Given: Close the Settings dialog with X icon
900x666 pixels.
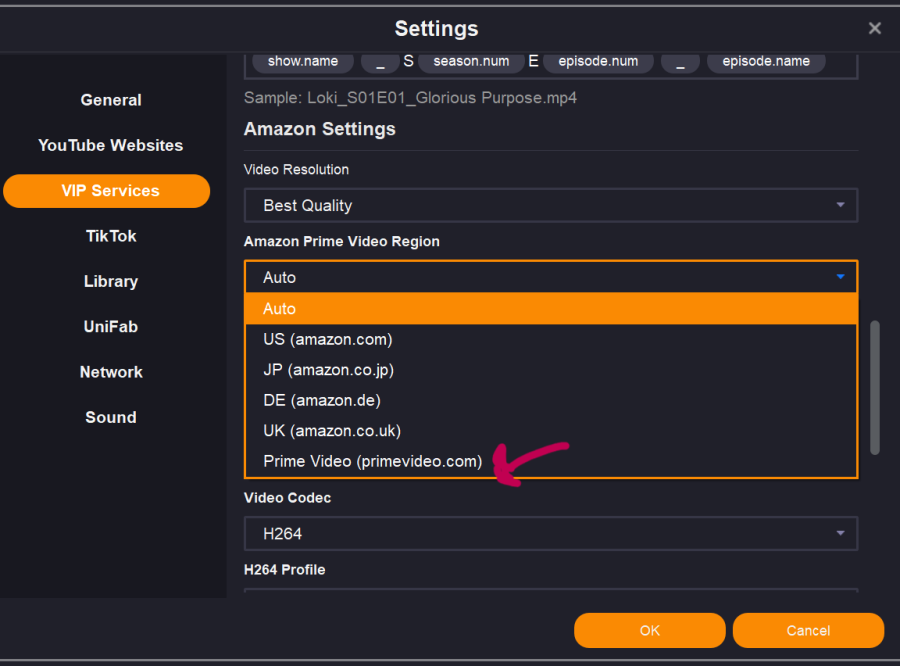Looking at the screenshot, I should tap(875, 28).
